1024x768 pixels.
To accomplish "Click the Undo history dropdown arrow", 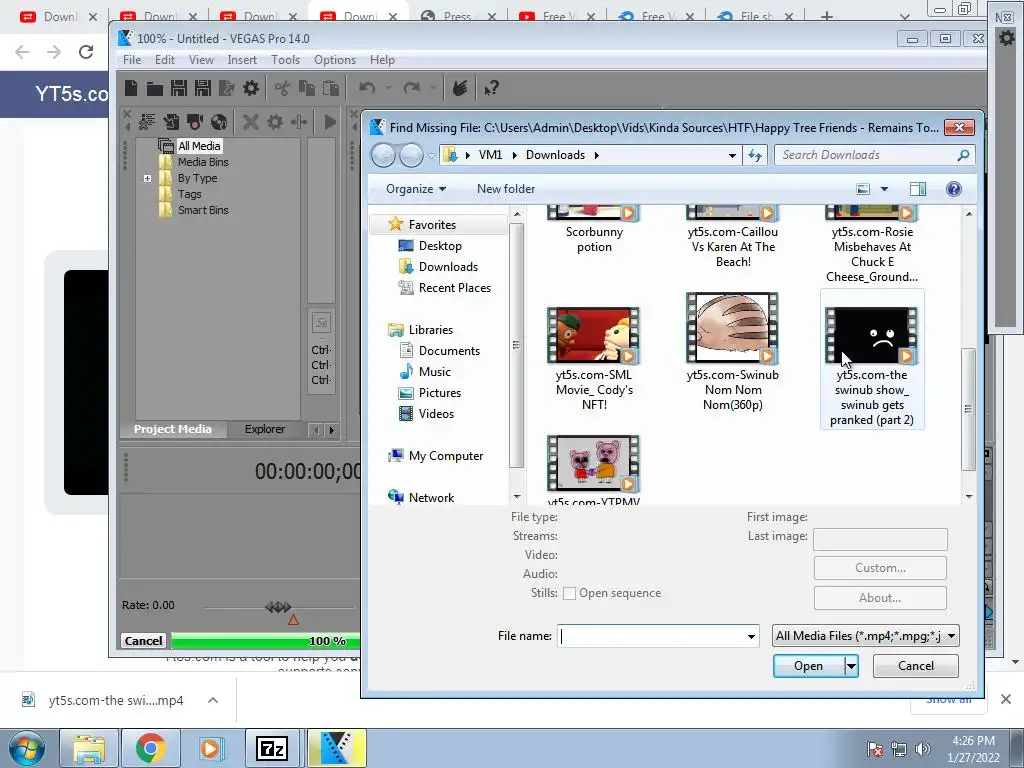I will pyautogui.click(x=388, y=88).
